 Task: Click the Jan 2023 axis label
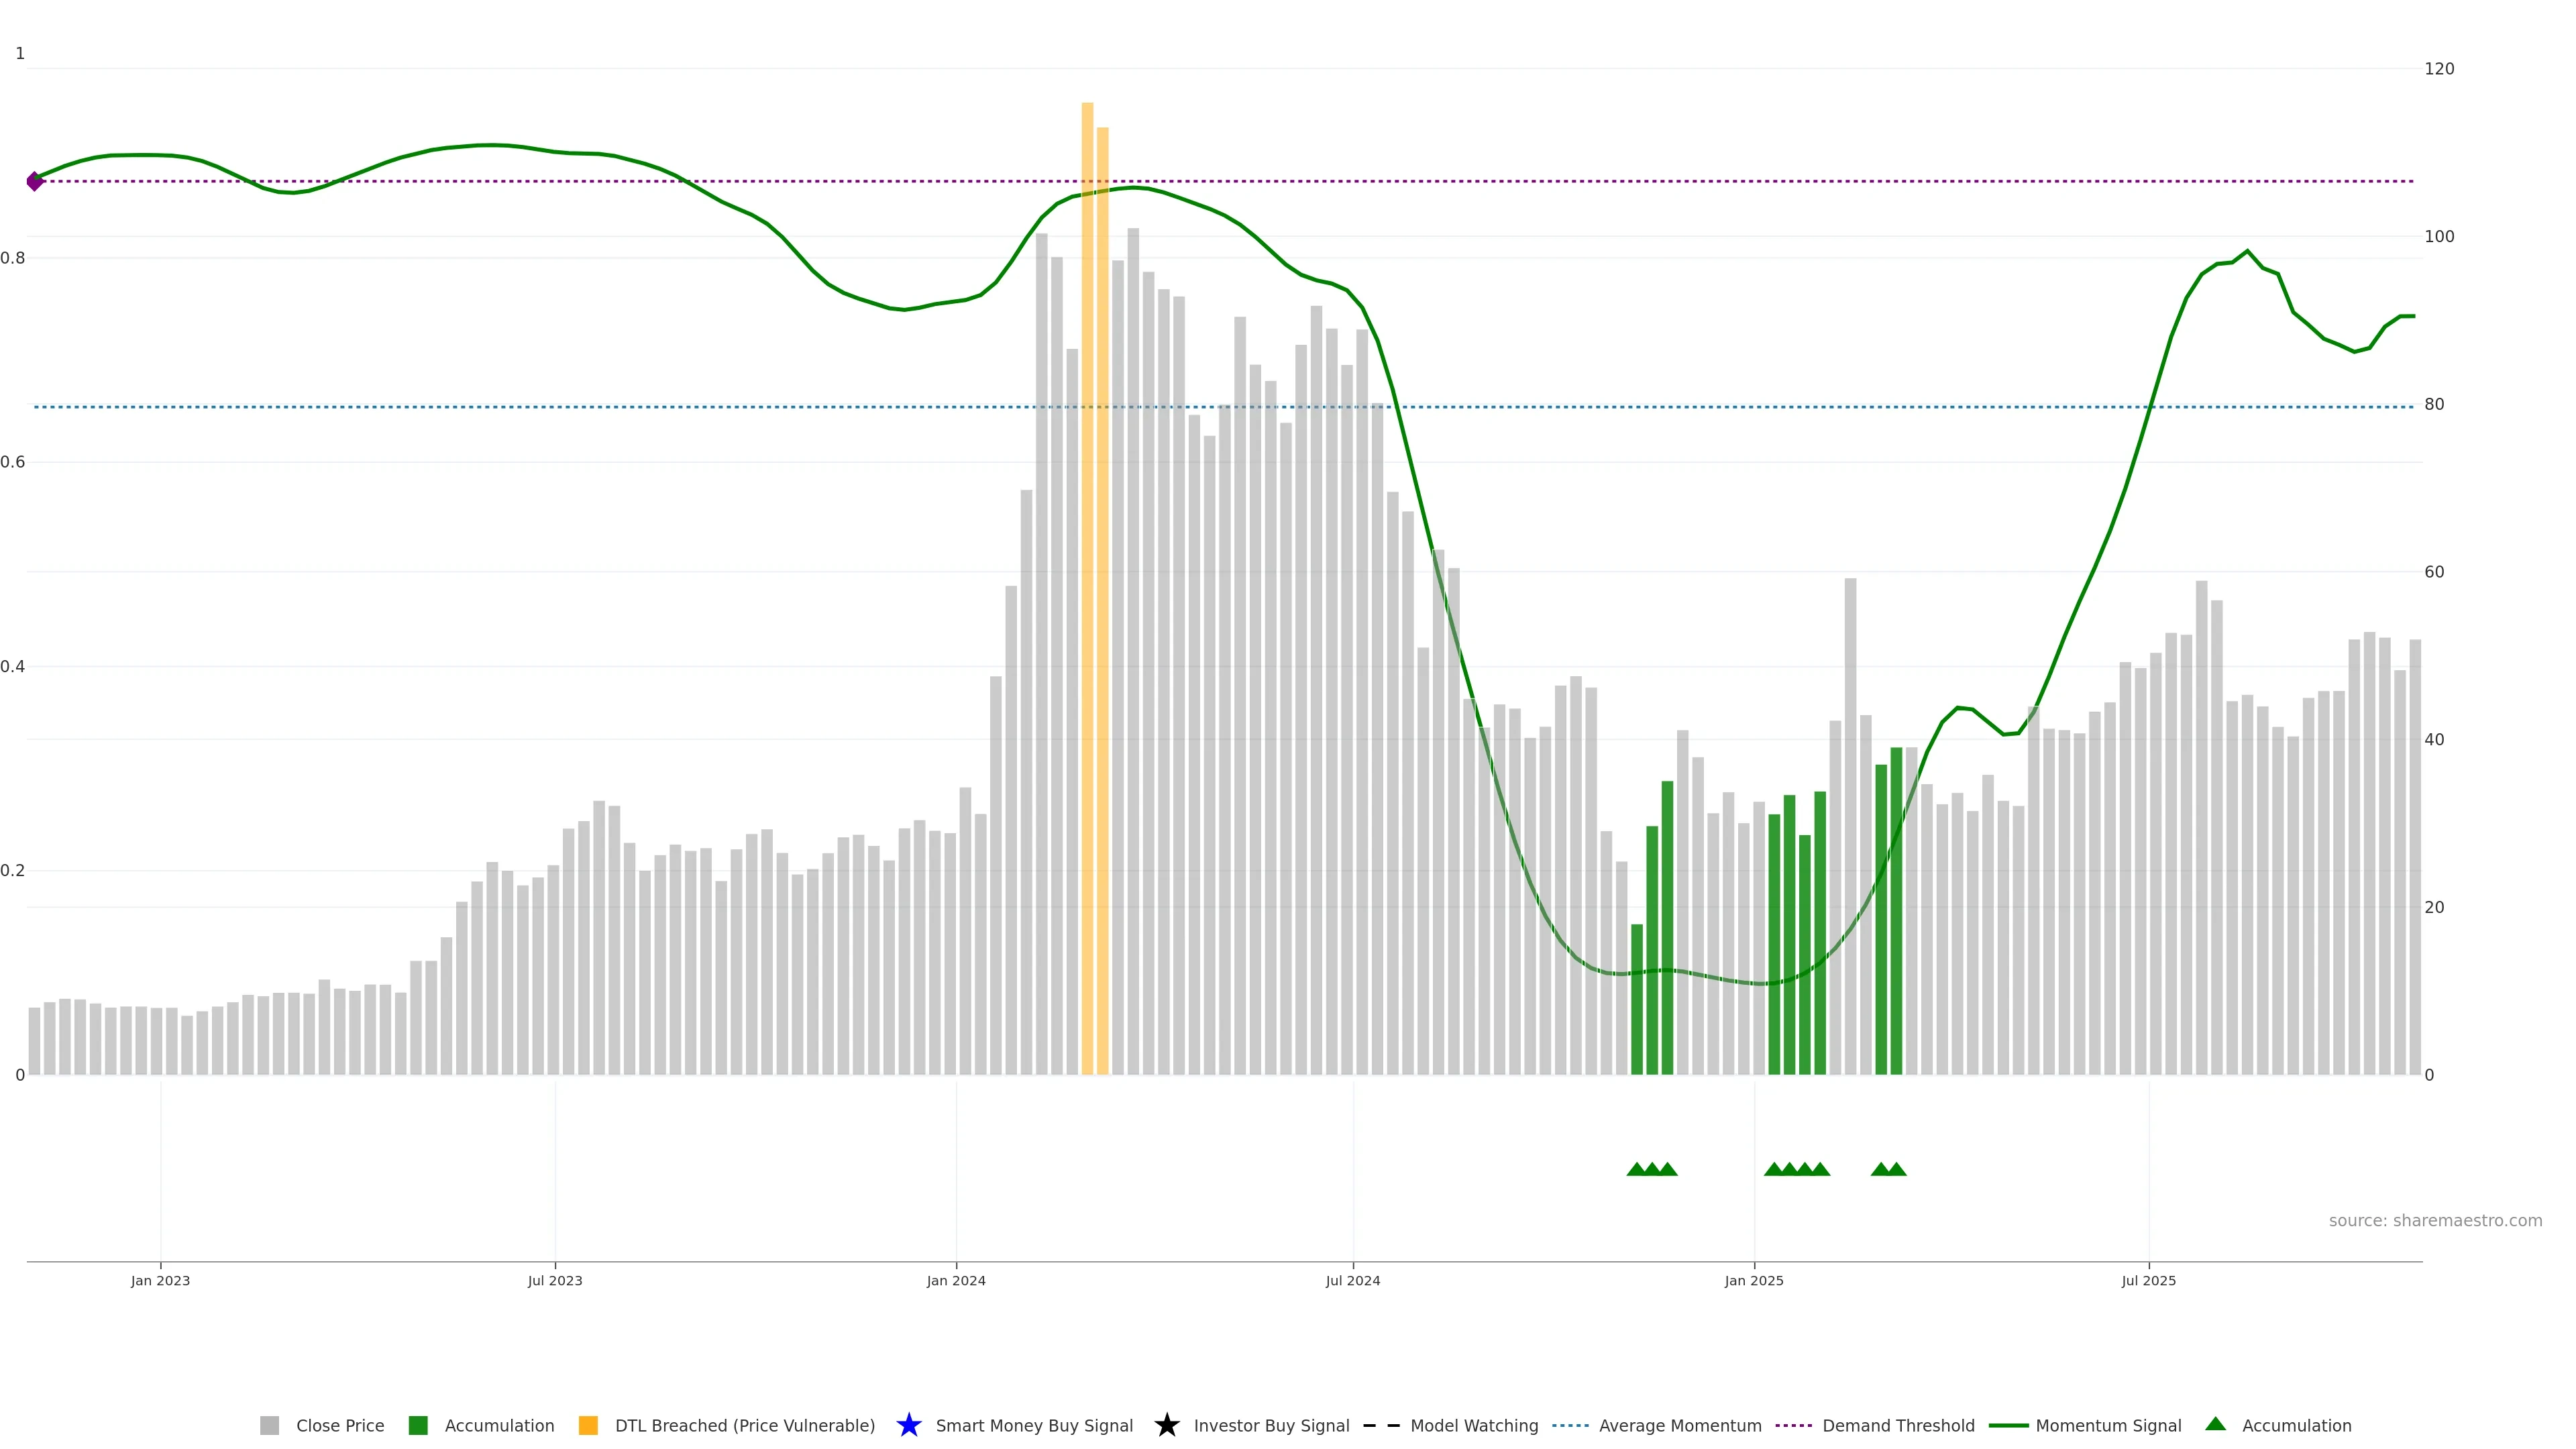(x=160, y=1280)
